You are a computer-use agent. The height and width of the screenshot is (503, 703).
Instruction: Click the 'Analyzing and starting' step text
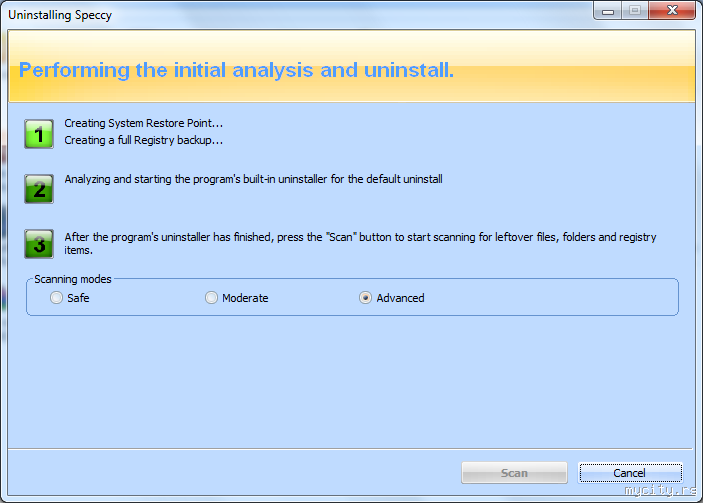coord(253,179)
